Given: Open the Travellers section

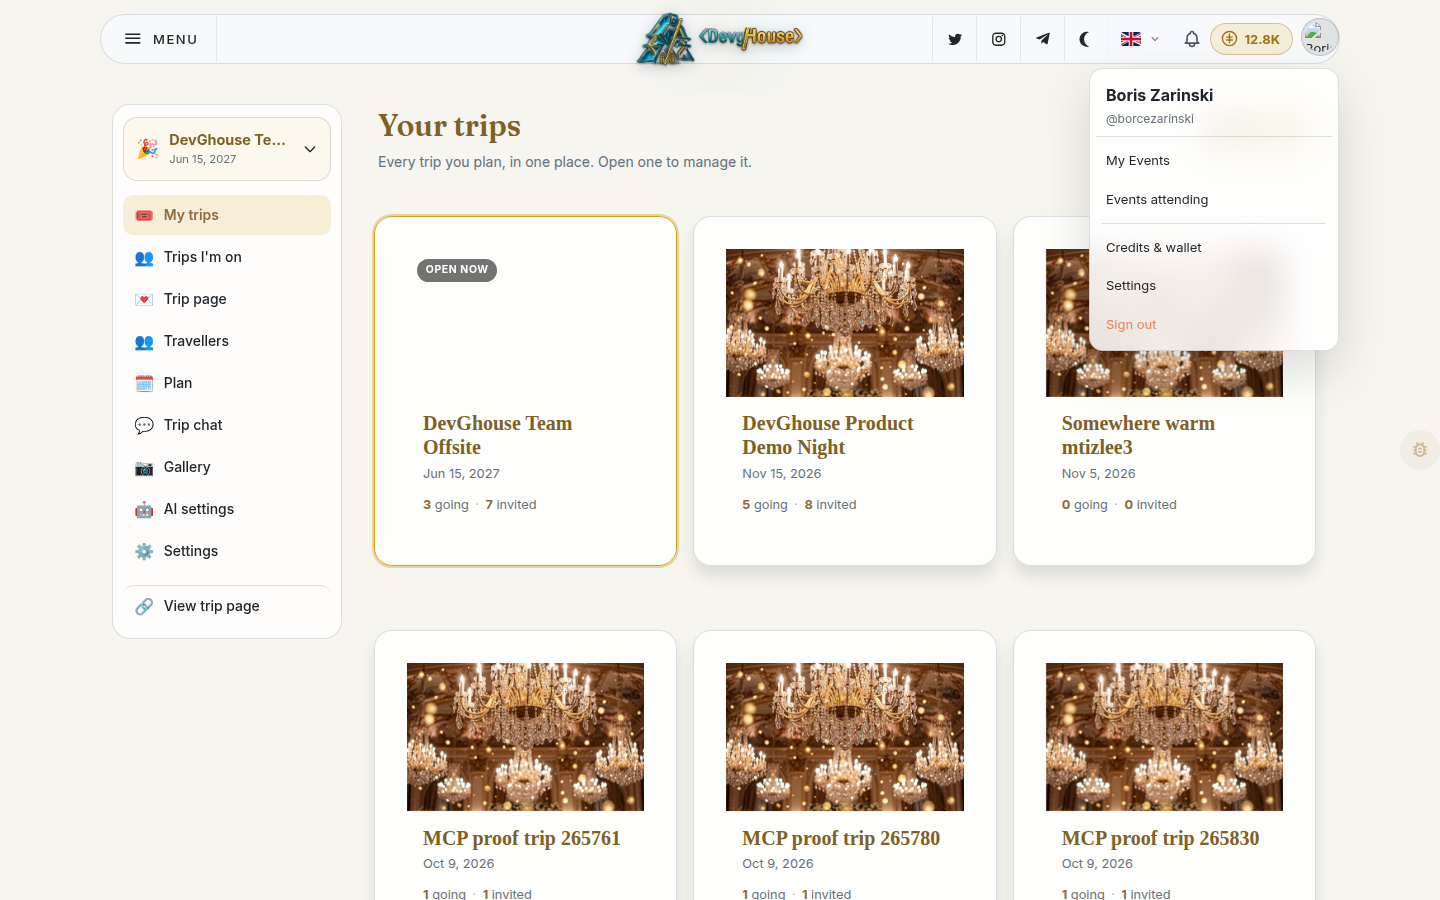Looking at the screenshot, I should pyautogui.click(x=227, y=341).
